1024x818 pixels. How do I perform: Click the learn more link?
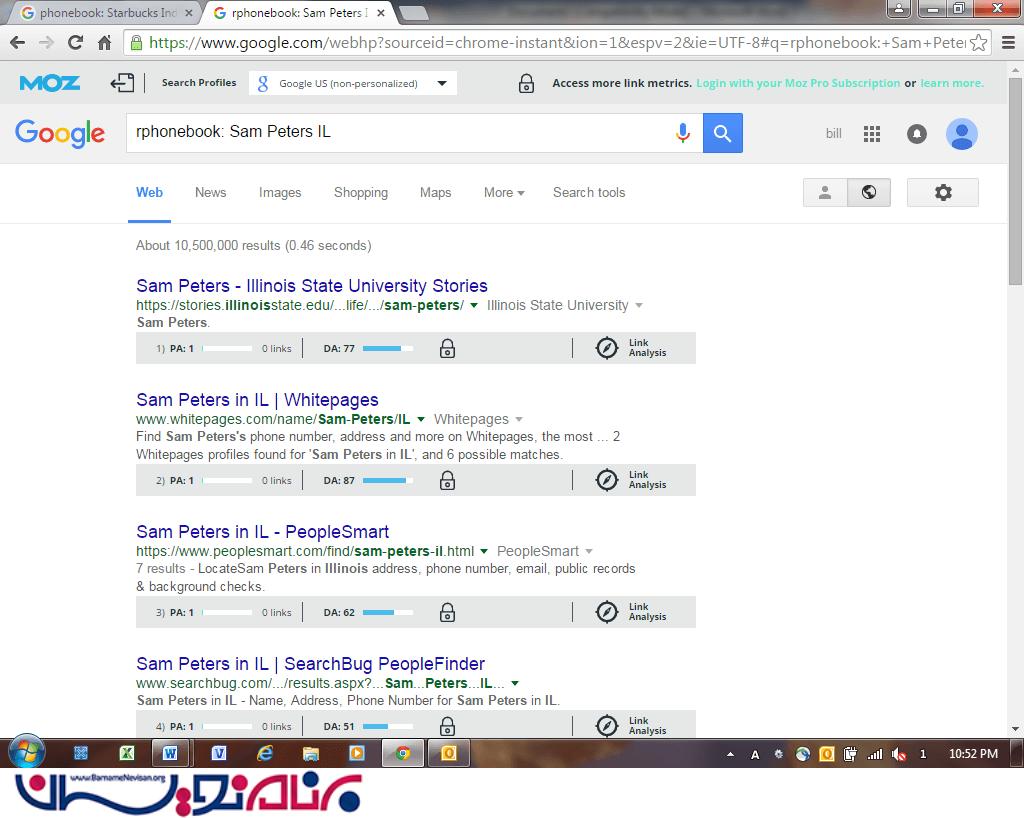point(952,83)
